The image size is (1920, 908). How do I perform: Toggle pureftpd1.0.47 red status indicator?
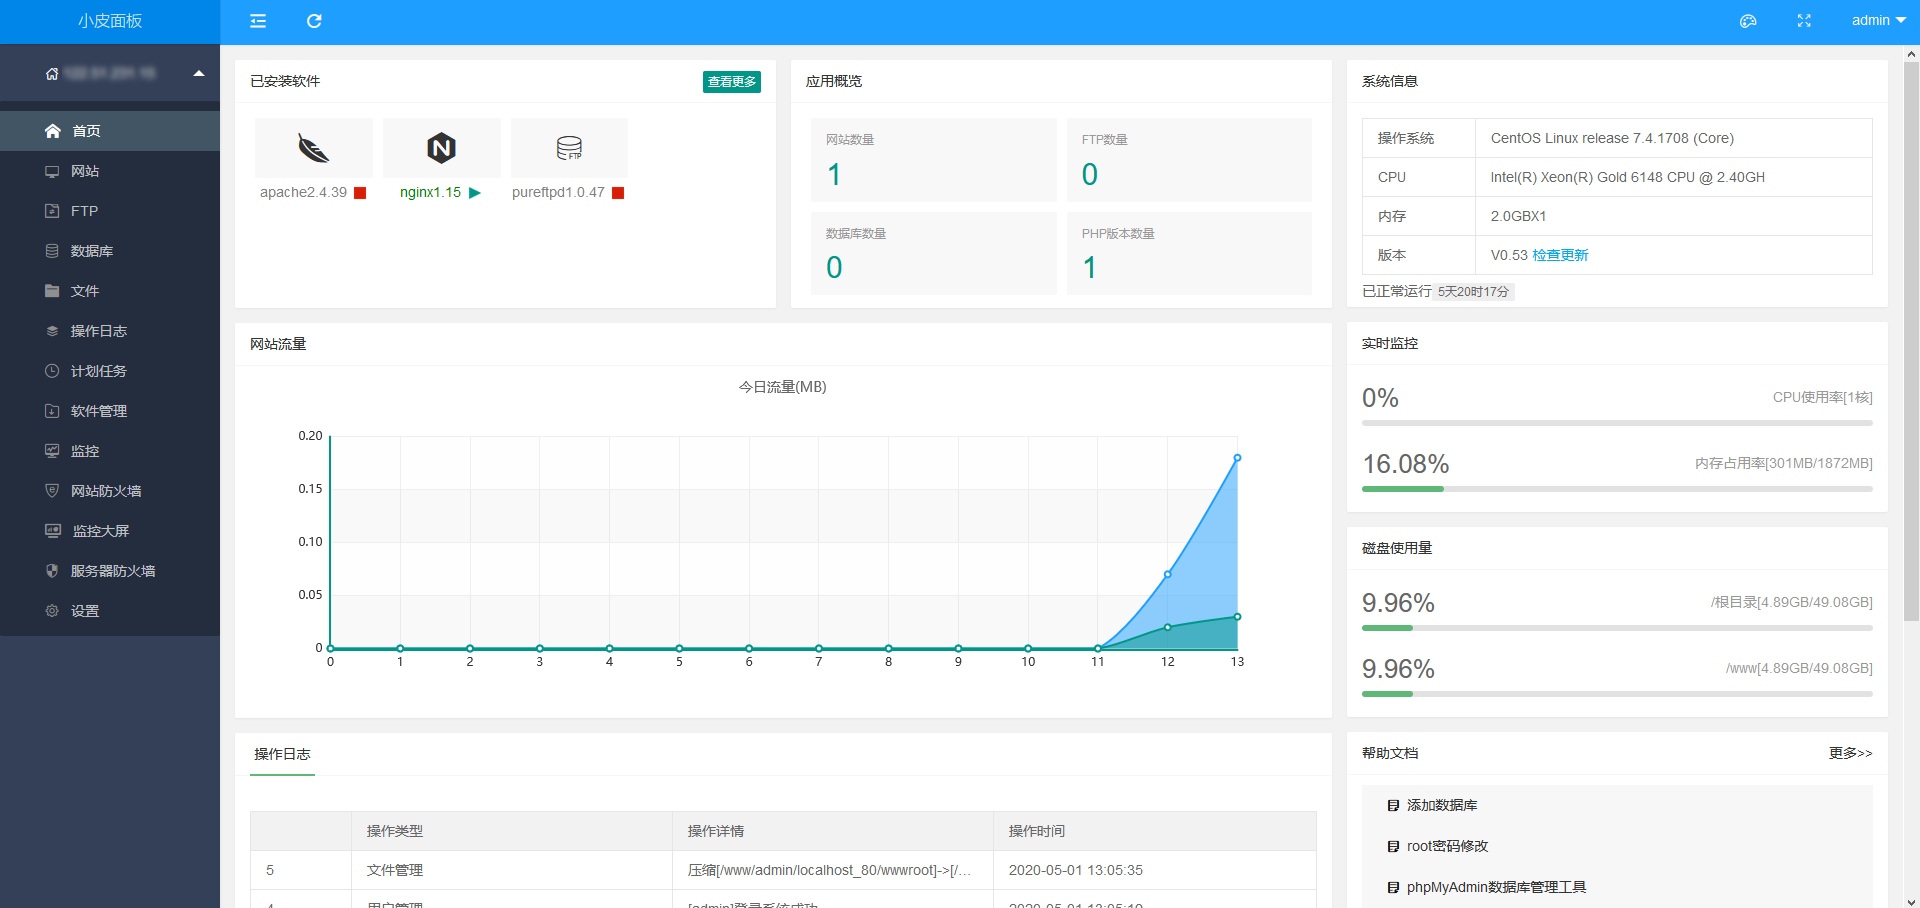(x=618, y=193)
